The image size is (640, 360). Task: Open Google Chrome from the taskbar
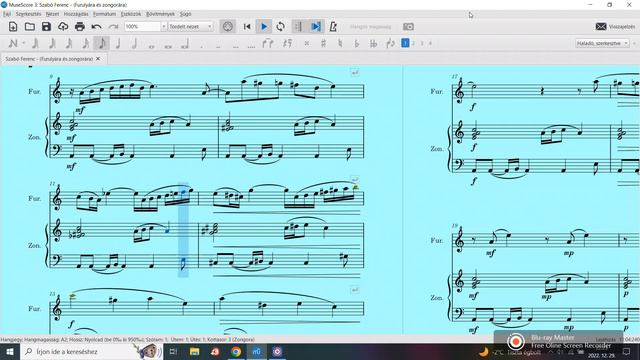point(236,351)
